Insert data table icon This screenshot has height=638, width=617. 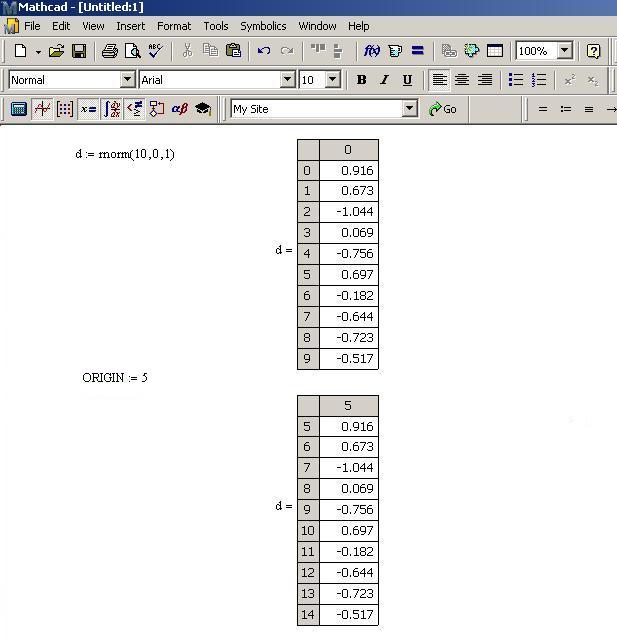(495, 51)
